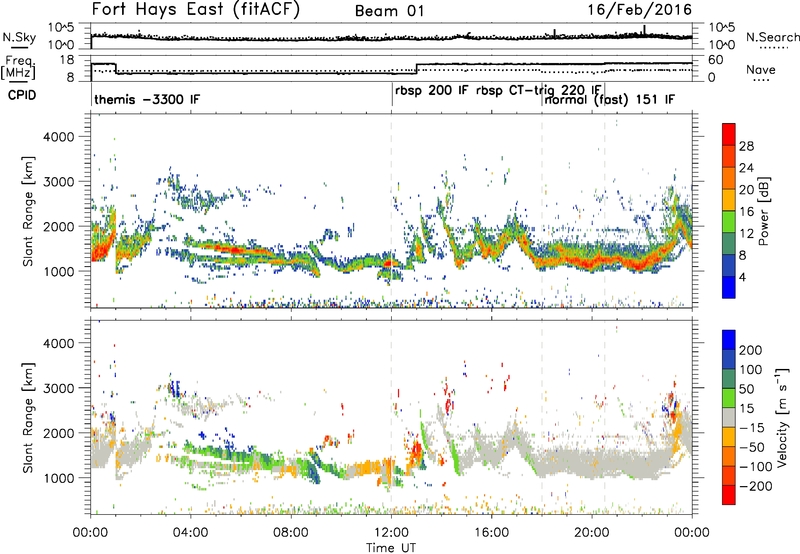Image resolution: width=800 pixels, height=554 pixels.
Task: Click the green 12 dB segment of Power colorbar
Action: (729, 222)
